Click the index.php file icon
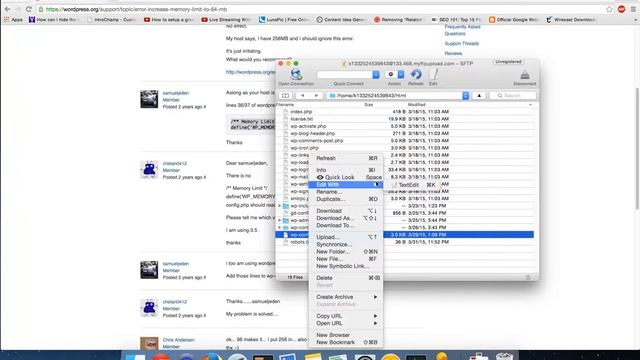Screen dimensions: 640x360 pyautogui.click(x=286, y=111)
